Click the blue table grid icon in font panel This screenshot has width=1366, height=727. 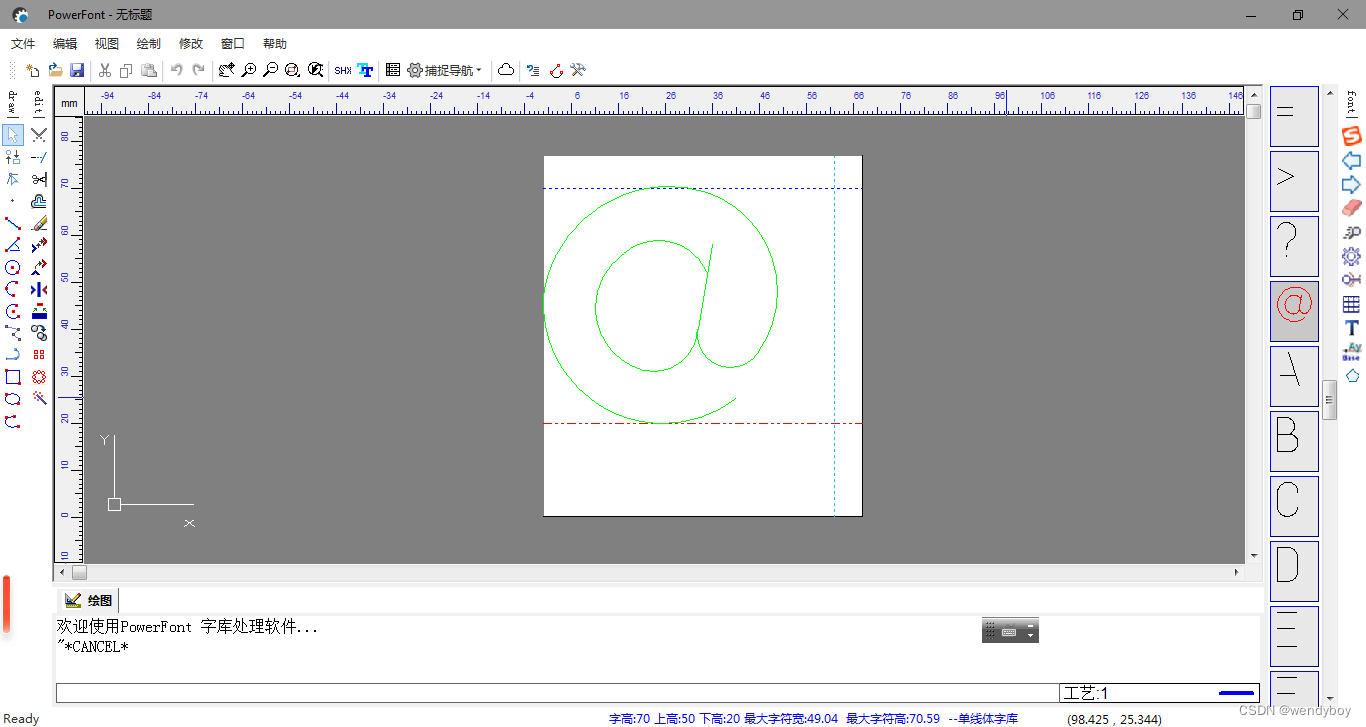(1352, 304)
